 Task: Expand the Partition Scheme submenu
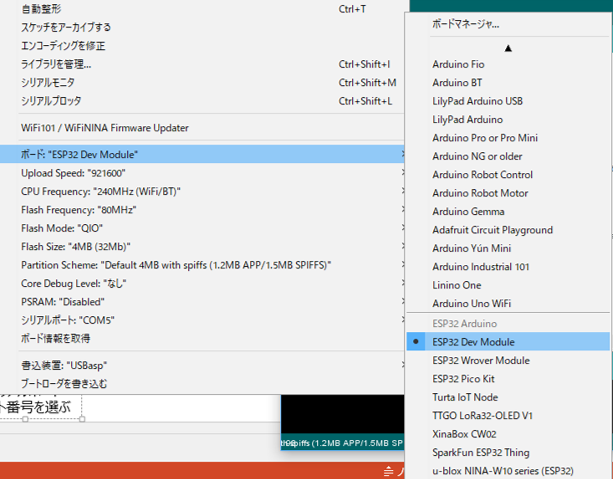click(202, 265)
